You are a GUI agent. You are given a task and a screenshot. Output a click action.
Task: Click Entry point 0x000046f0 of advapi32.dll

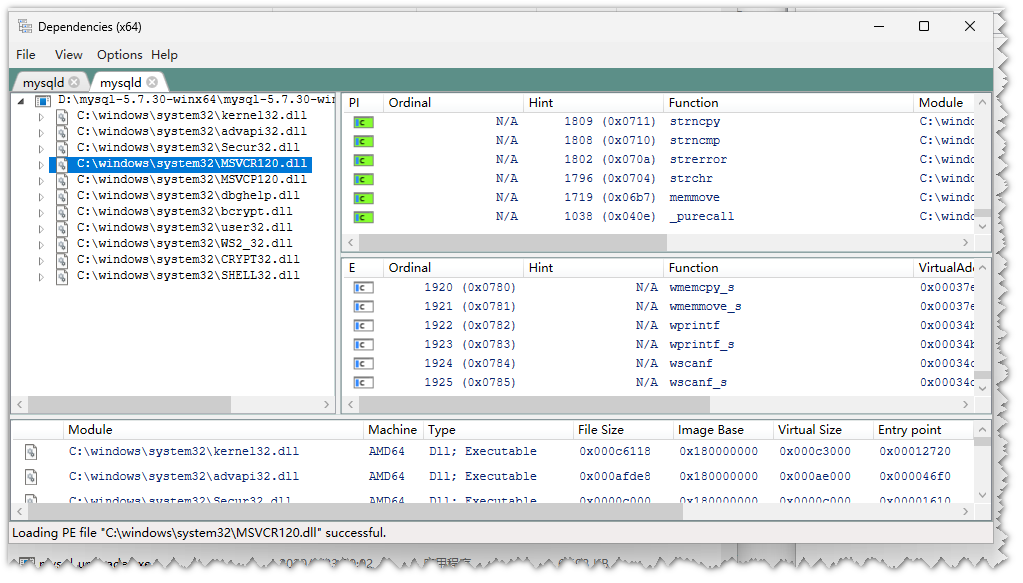915,477
